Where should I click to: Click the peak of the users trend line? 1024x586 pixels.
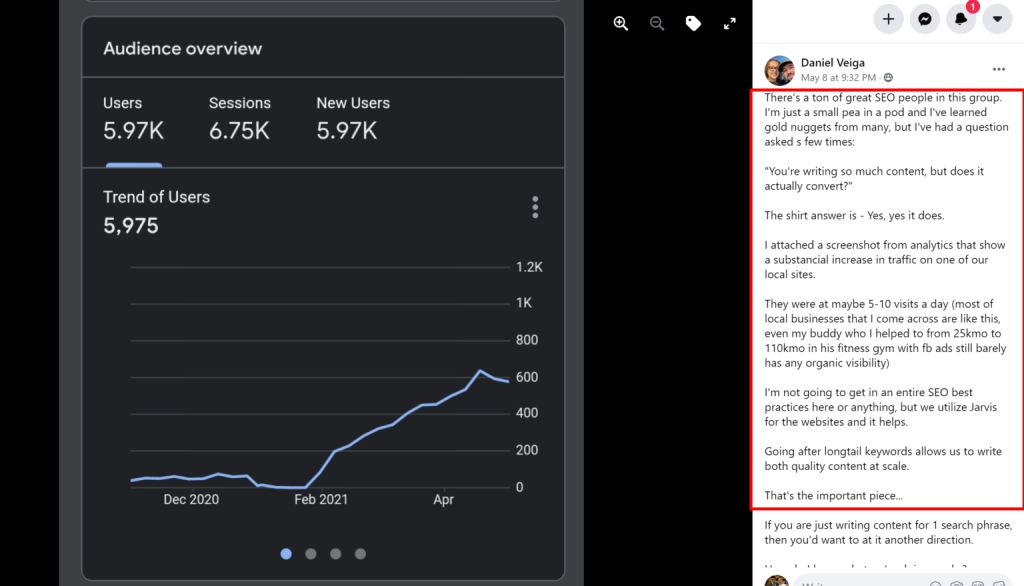480,371
